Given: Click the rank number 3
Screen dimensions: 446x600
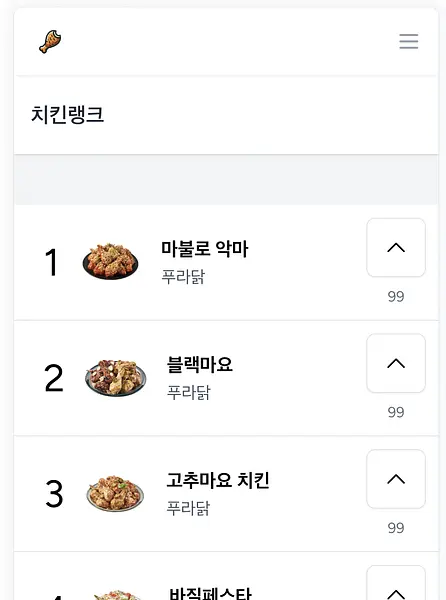Looking at the screenshot, I should click(x=54, y=494).
